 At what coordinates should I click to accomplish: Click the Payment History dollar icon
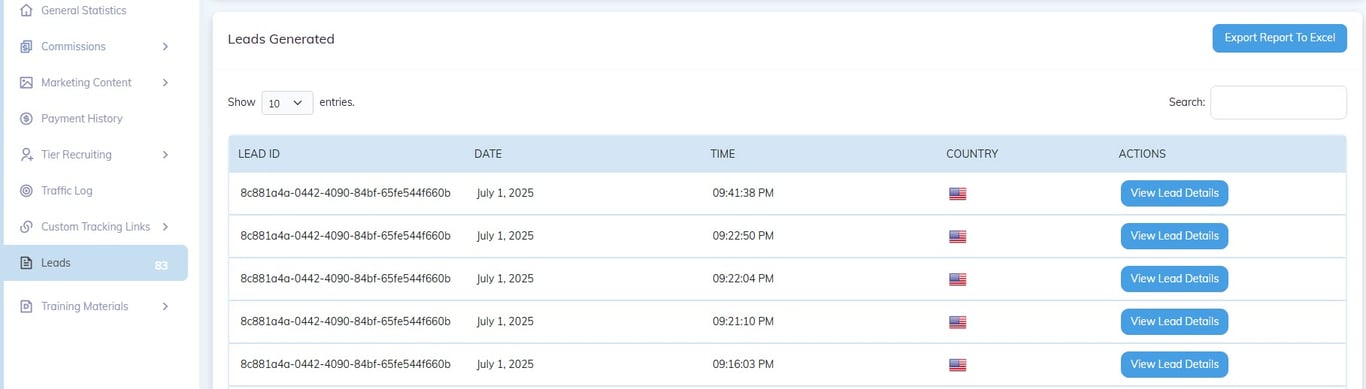pyautogui.click(x=26, y=118)
